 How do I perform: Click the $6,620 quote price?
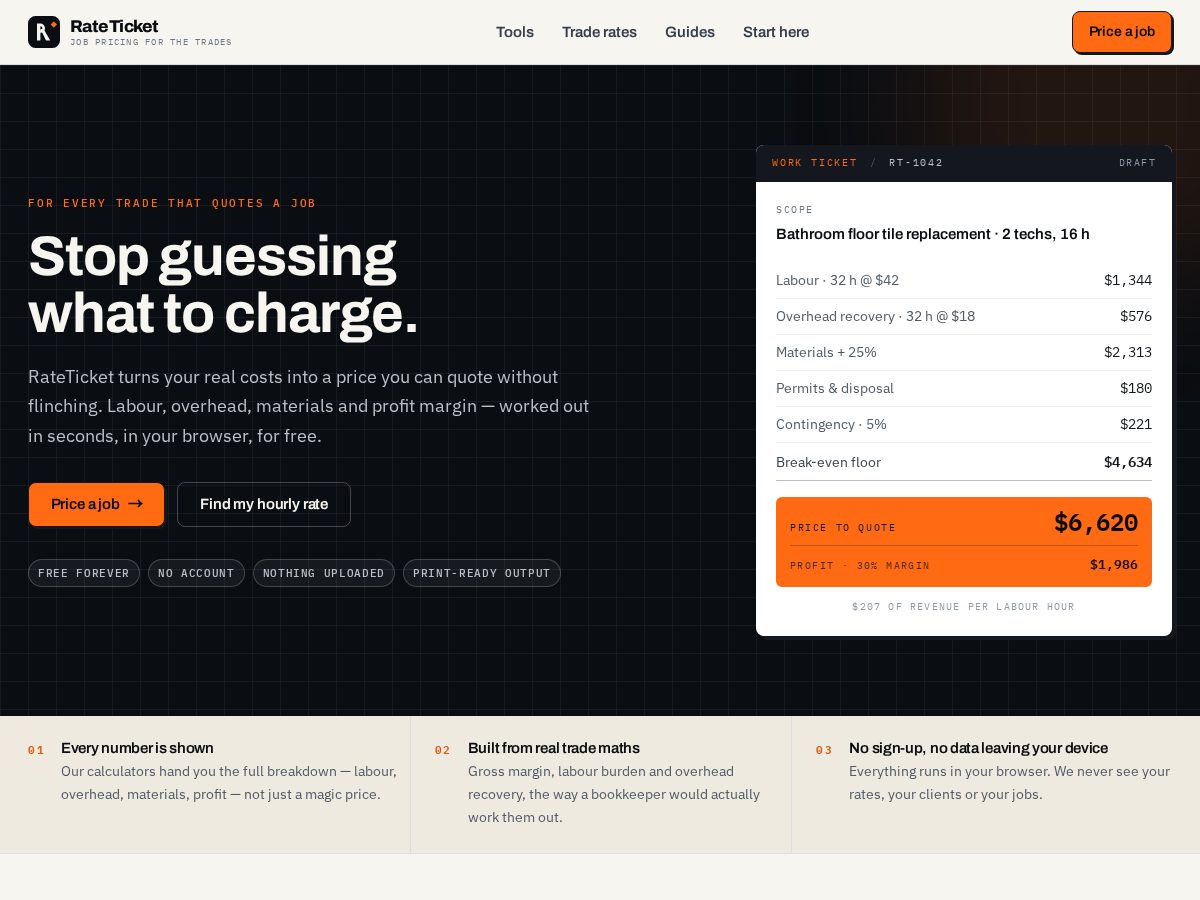[x=1096, y=523]
